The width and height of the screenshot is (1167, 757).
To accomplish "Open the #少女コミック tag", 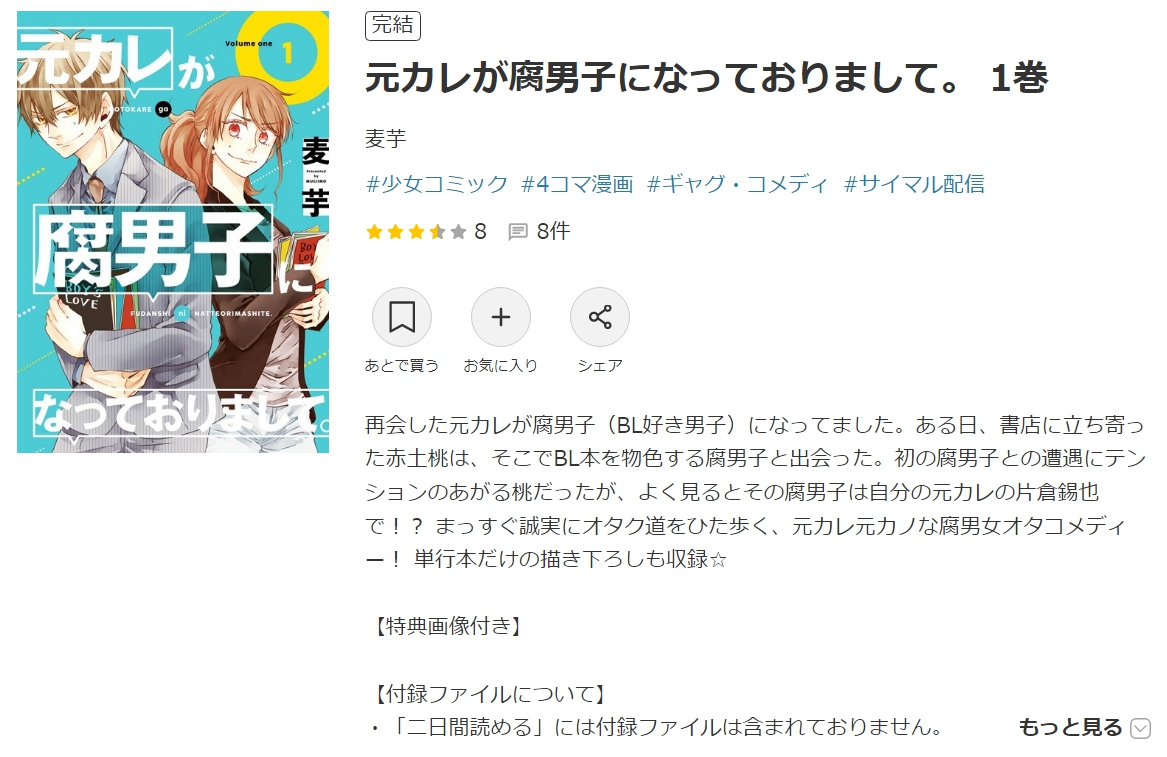I will click(x=437, y=184).
